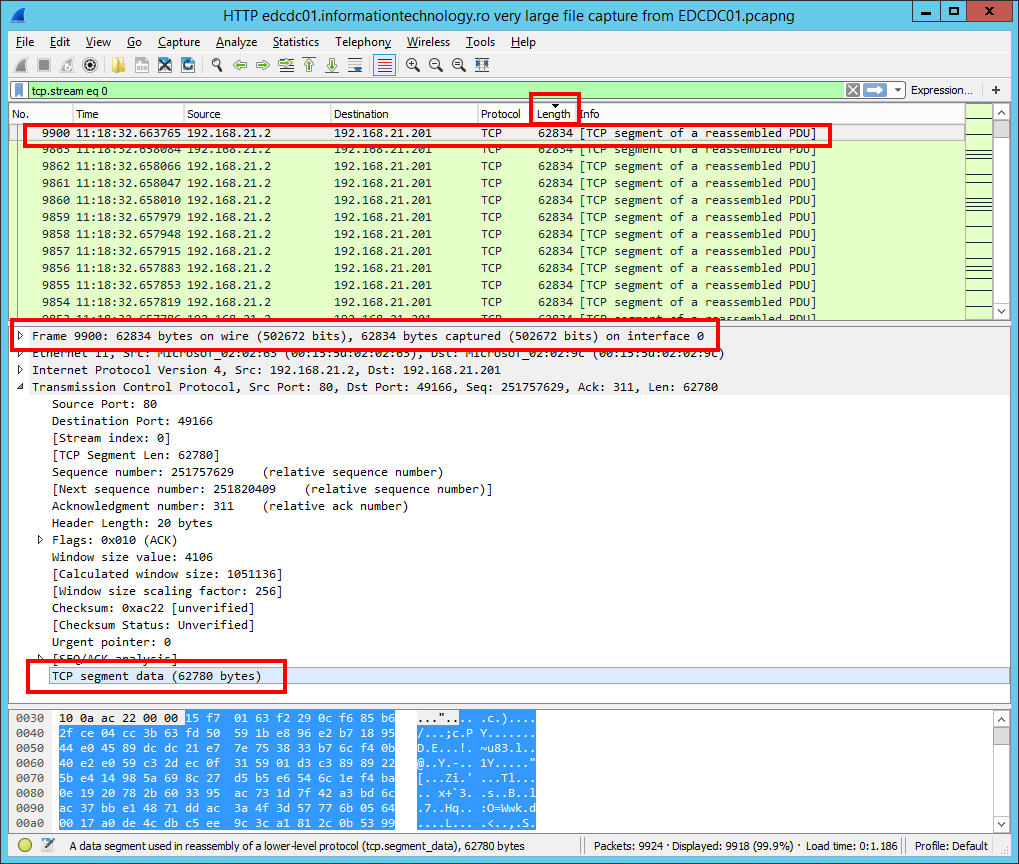This screenshot has height=864, width=1019.
Task: Expand Internet Protocol Version 4 section
Action: coord(20,370)
